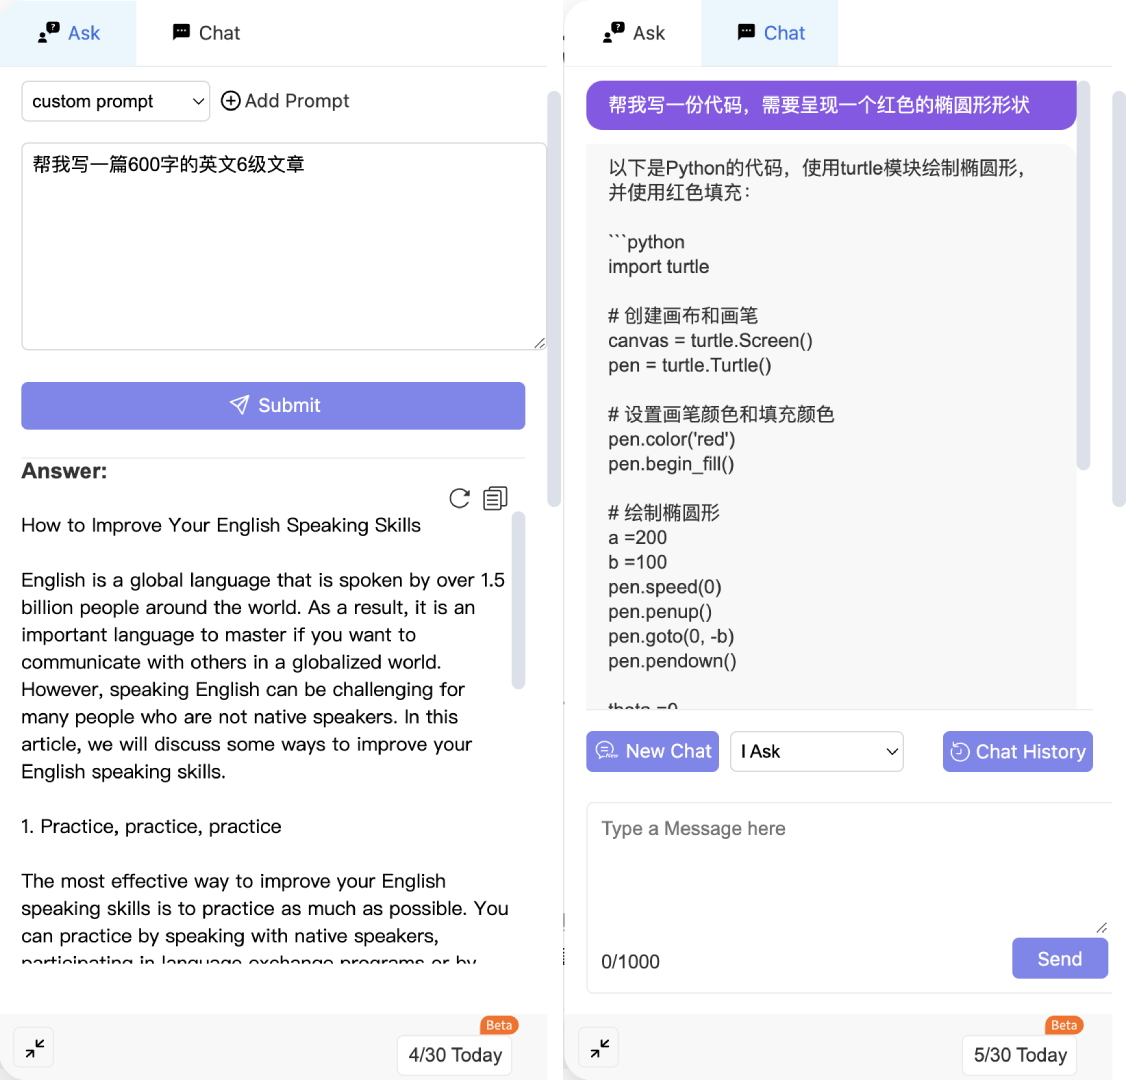Image resolution: width=1126 pixels, height=1080 pixels.
Task: Click the collapse icon in left panel
Action: point(34,1048)
